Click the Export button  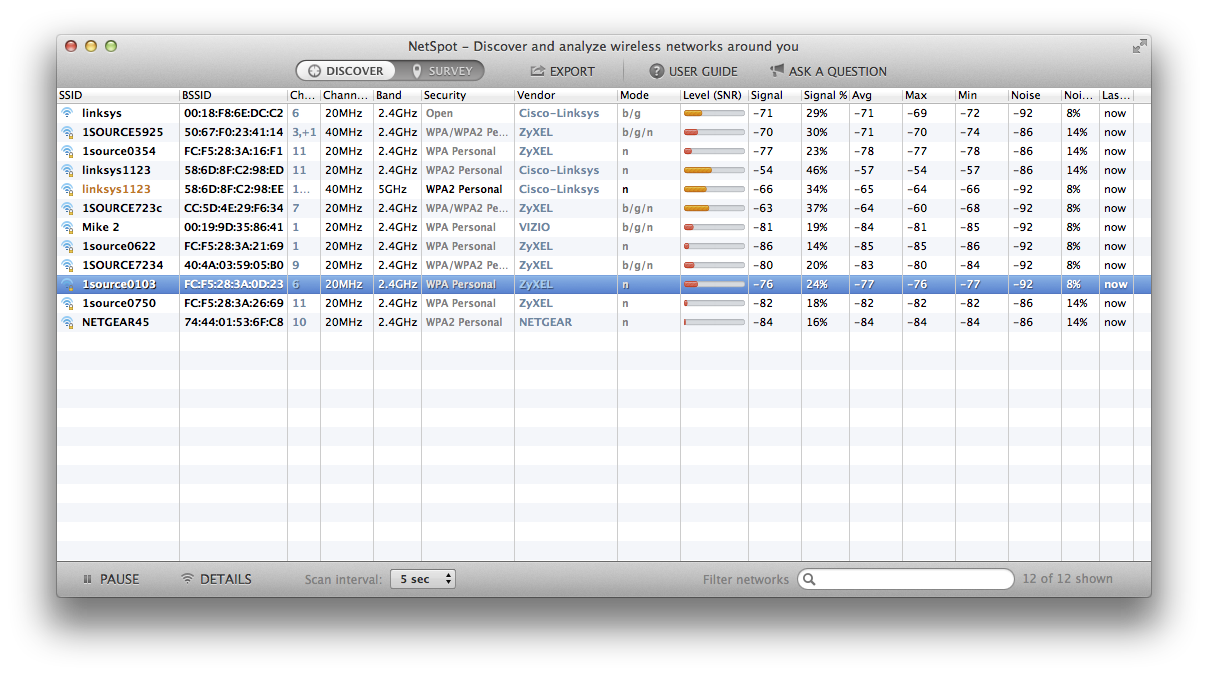click(x=562, y=71)
